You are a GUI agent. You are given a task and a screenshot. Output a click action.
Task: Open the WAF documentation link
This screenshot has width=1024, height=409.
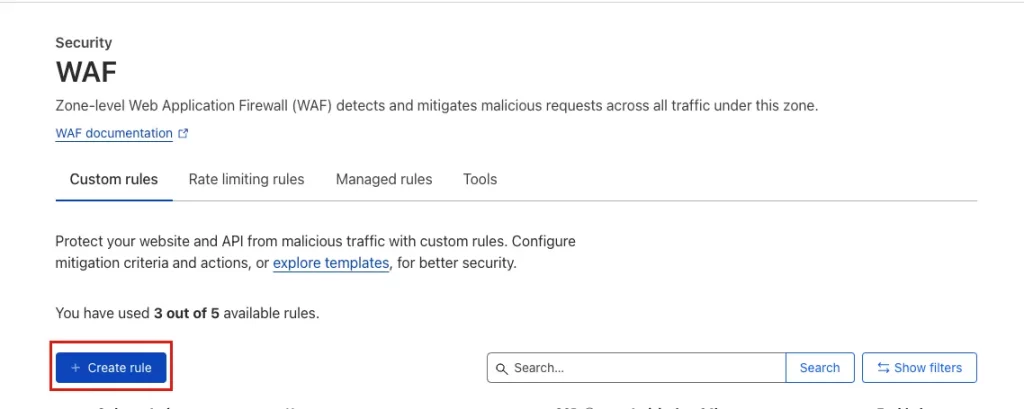click(x=113, y=133)
